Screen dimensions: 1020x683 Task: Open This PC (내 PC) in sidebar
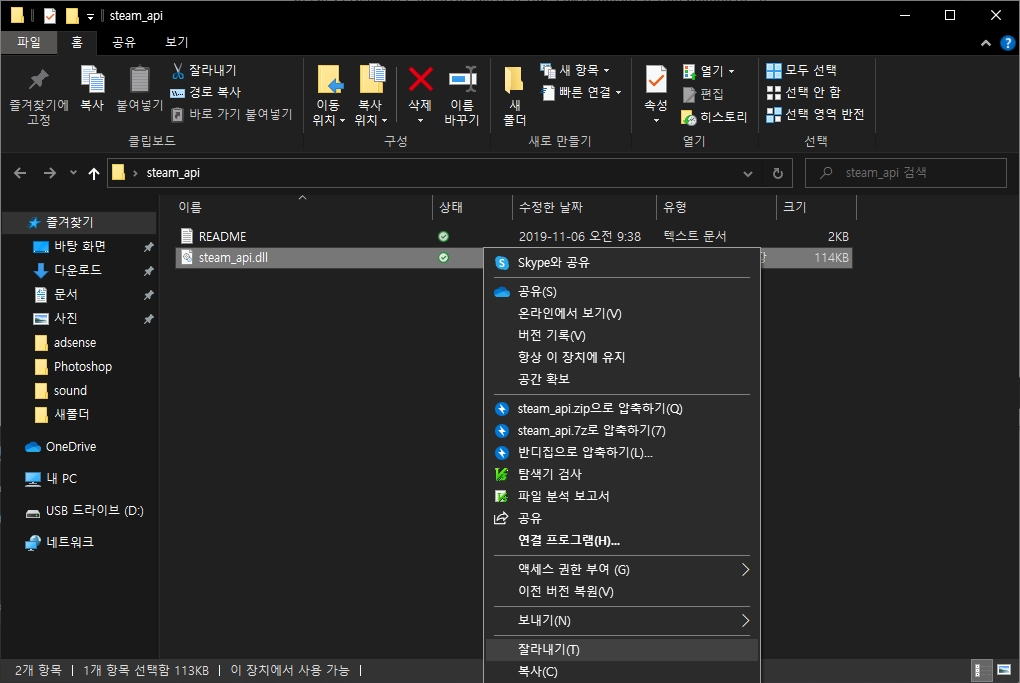61,479
